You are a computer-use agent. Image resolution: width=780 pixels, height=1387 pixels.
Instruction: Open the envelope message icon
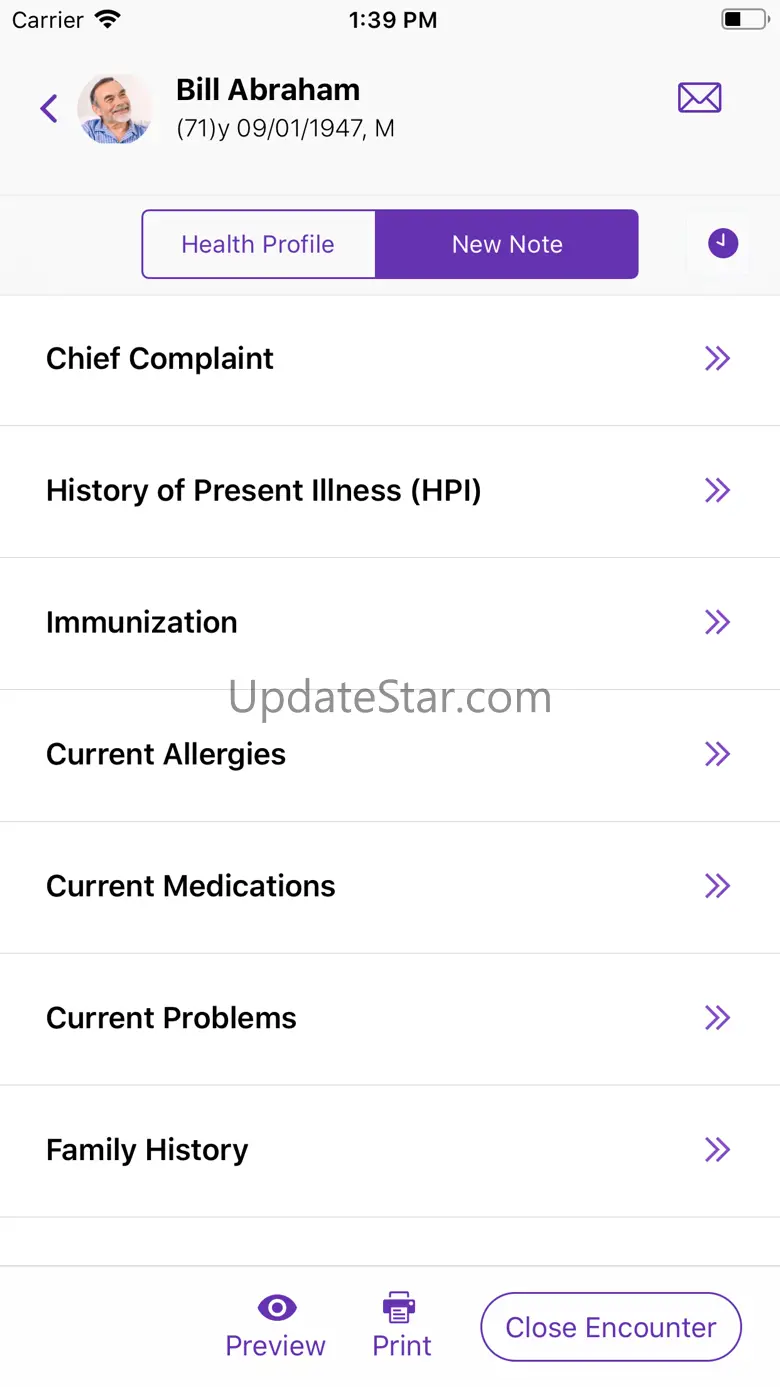(699, 98)
